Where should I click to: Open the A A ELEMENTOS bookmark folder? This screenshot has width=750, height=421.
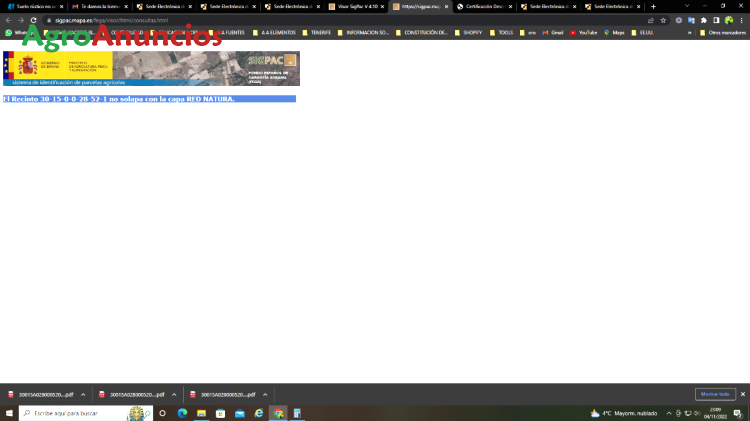click(274, 33)
